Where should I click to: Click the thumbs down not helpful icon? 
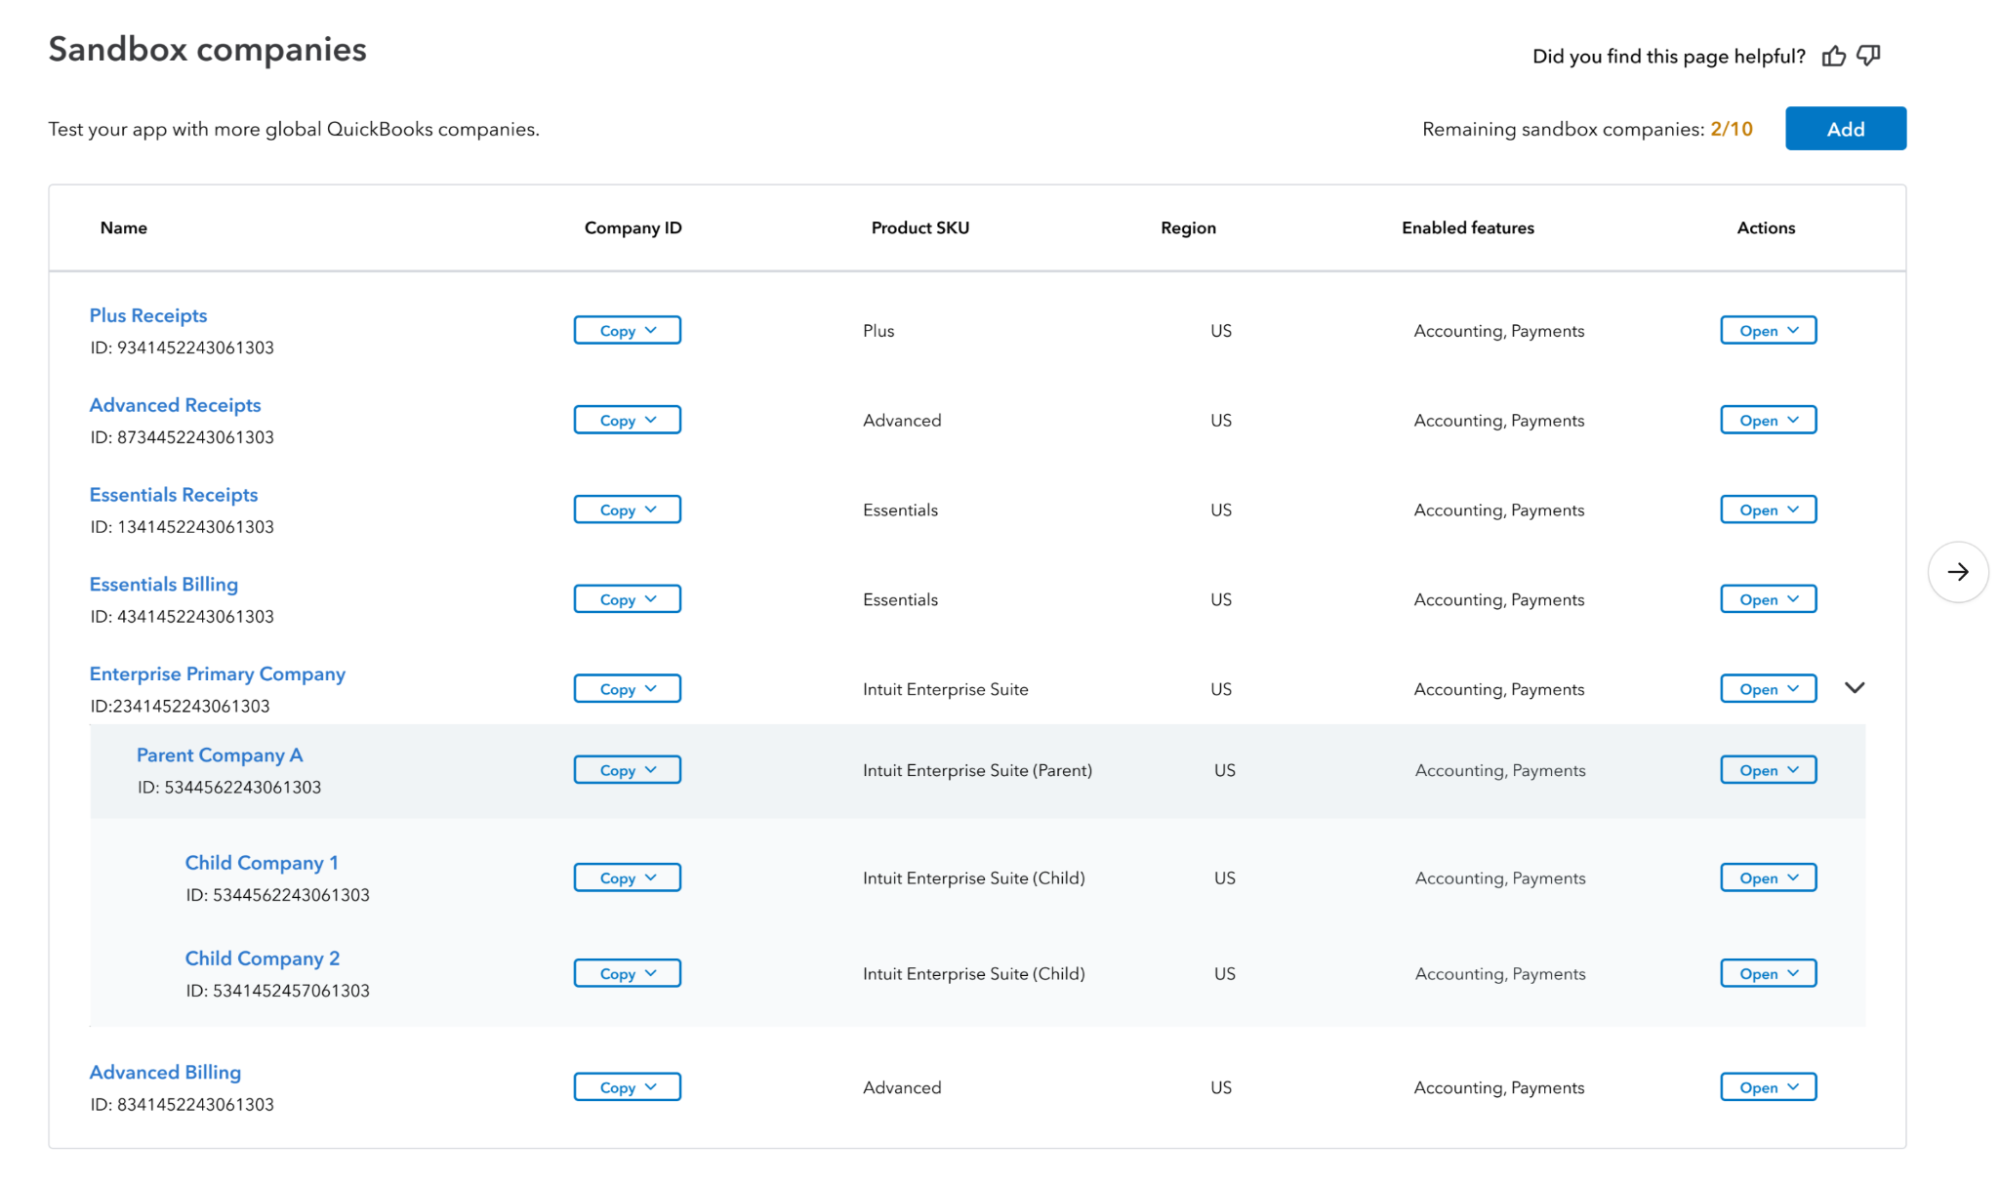[1868, 56]
